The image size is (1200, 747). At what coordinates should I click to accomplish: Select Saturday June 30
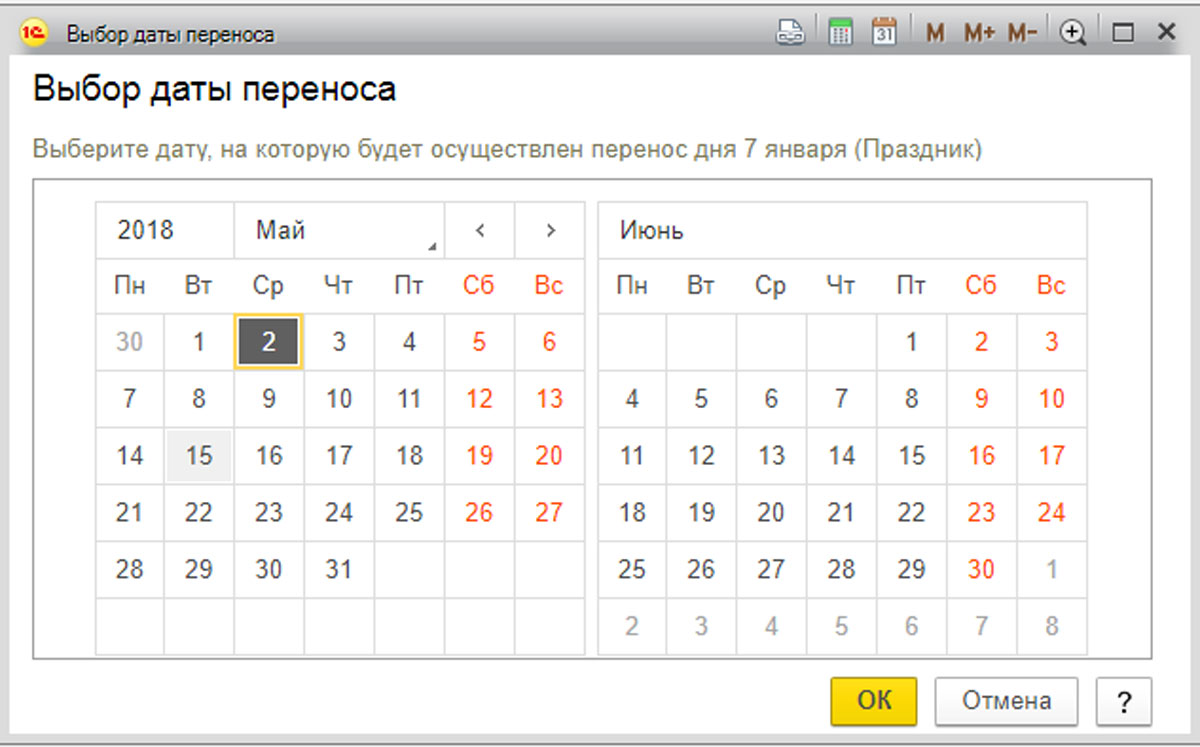(981, 570)
